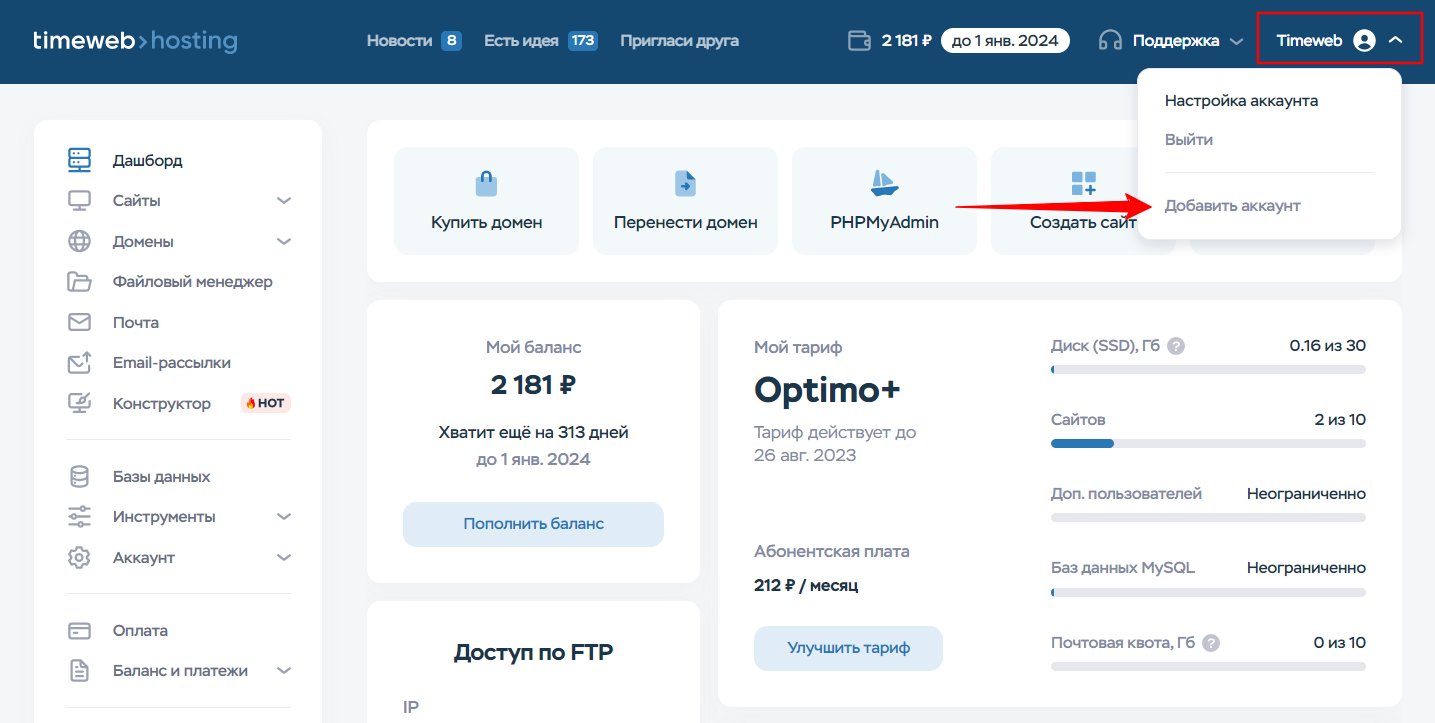The image size is (1435, 723).
Task: Choose Add account in the dropdown menu
Action: tap(1232, 205)
